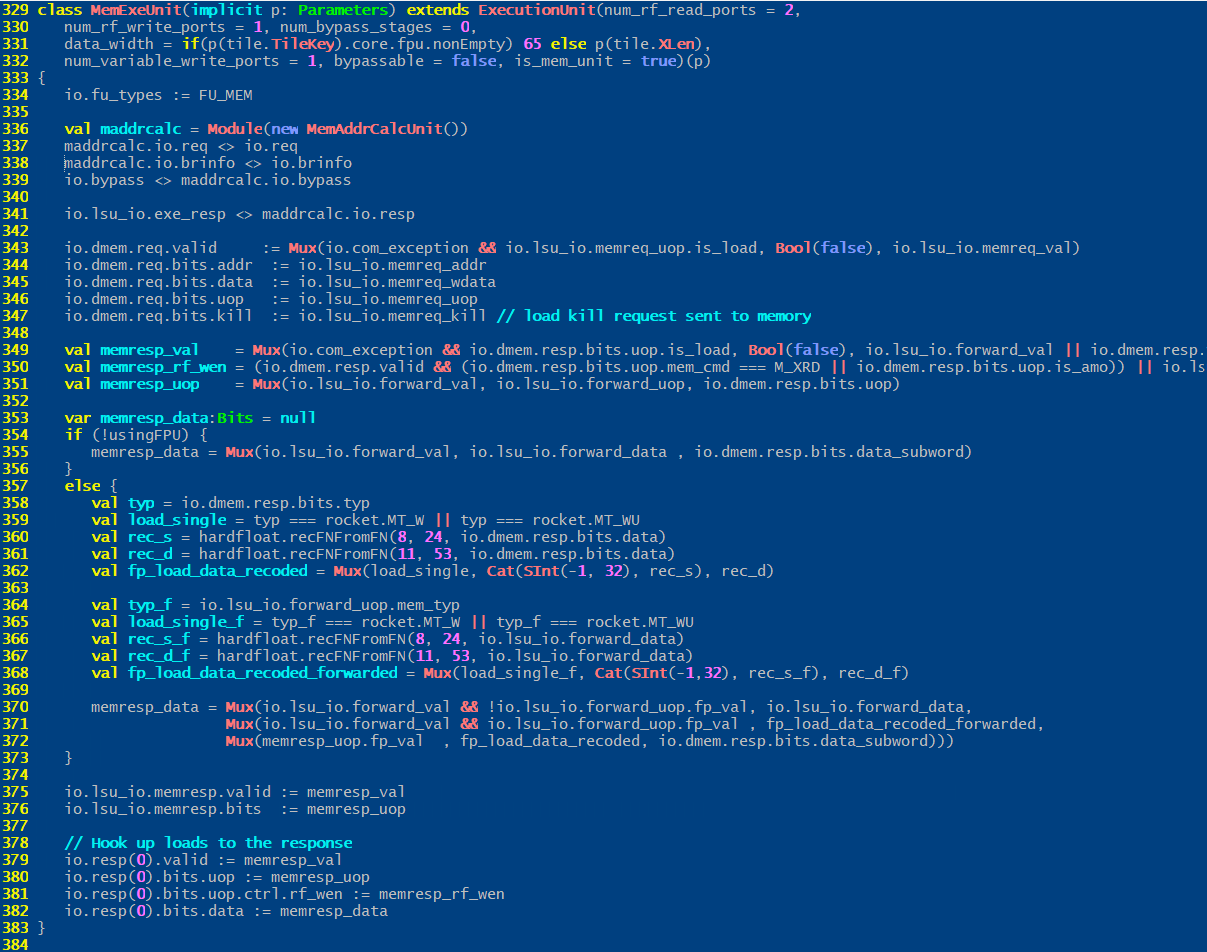Click 'memresp_val' declaration on line 349
This screenshot has width=1207, height=952.
click(149, 350)
